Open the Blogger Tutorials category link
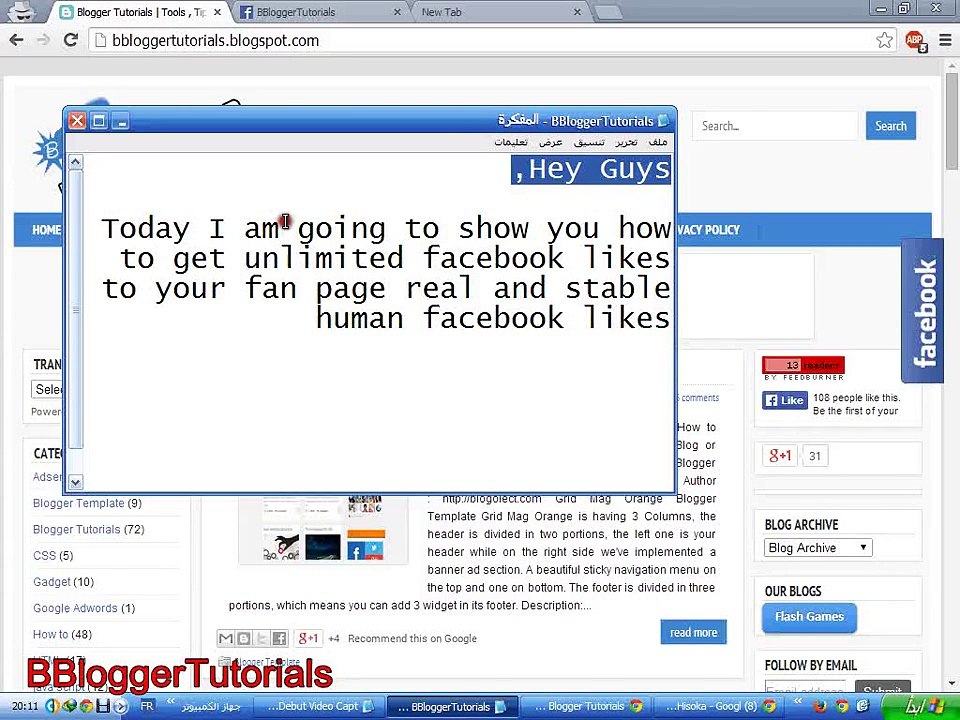Viewport: 960px width, 720px height. (77, 530)
